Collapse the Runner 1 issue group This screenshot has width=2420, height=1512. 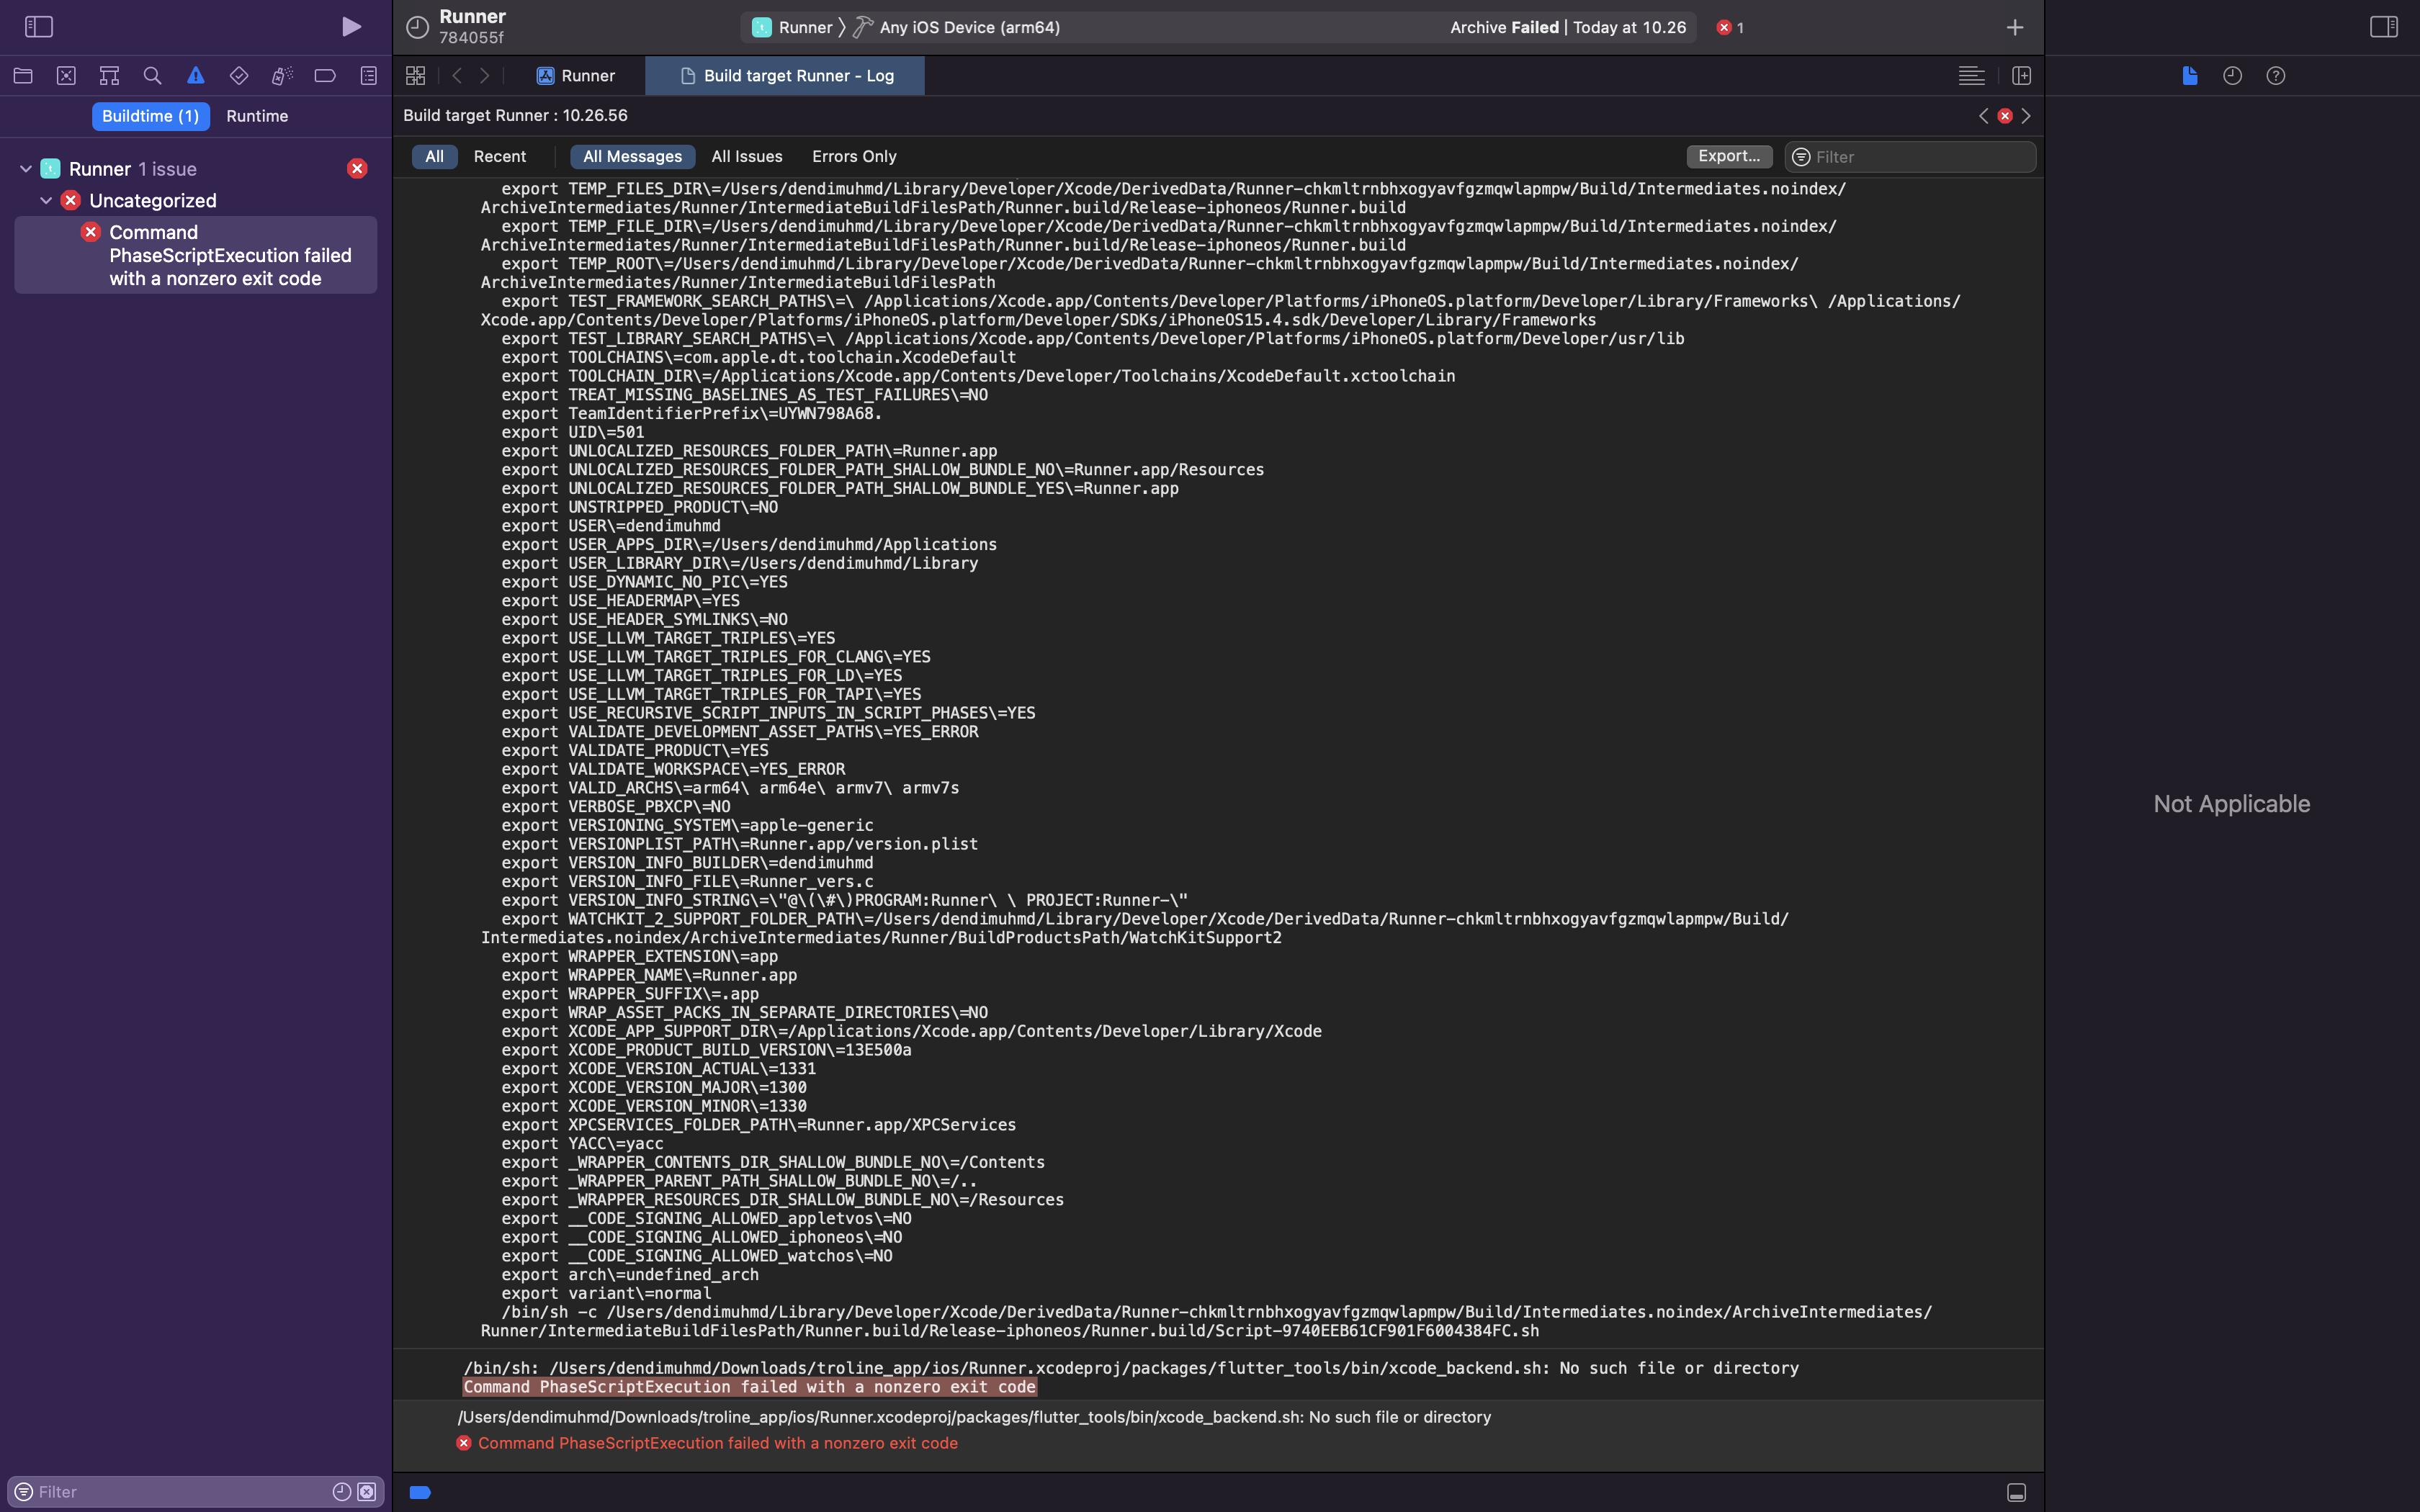pyautogui.click(x=26, y=169)
